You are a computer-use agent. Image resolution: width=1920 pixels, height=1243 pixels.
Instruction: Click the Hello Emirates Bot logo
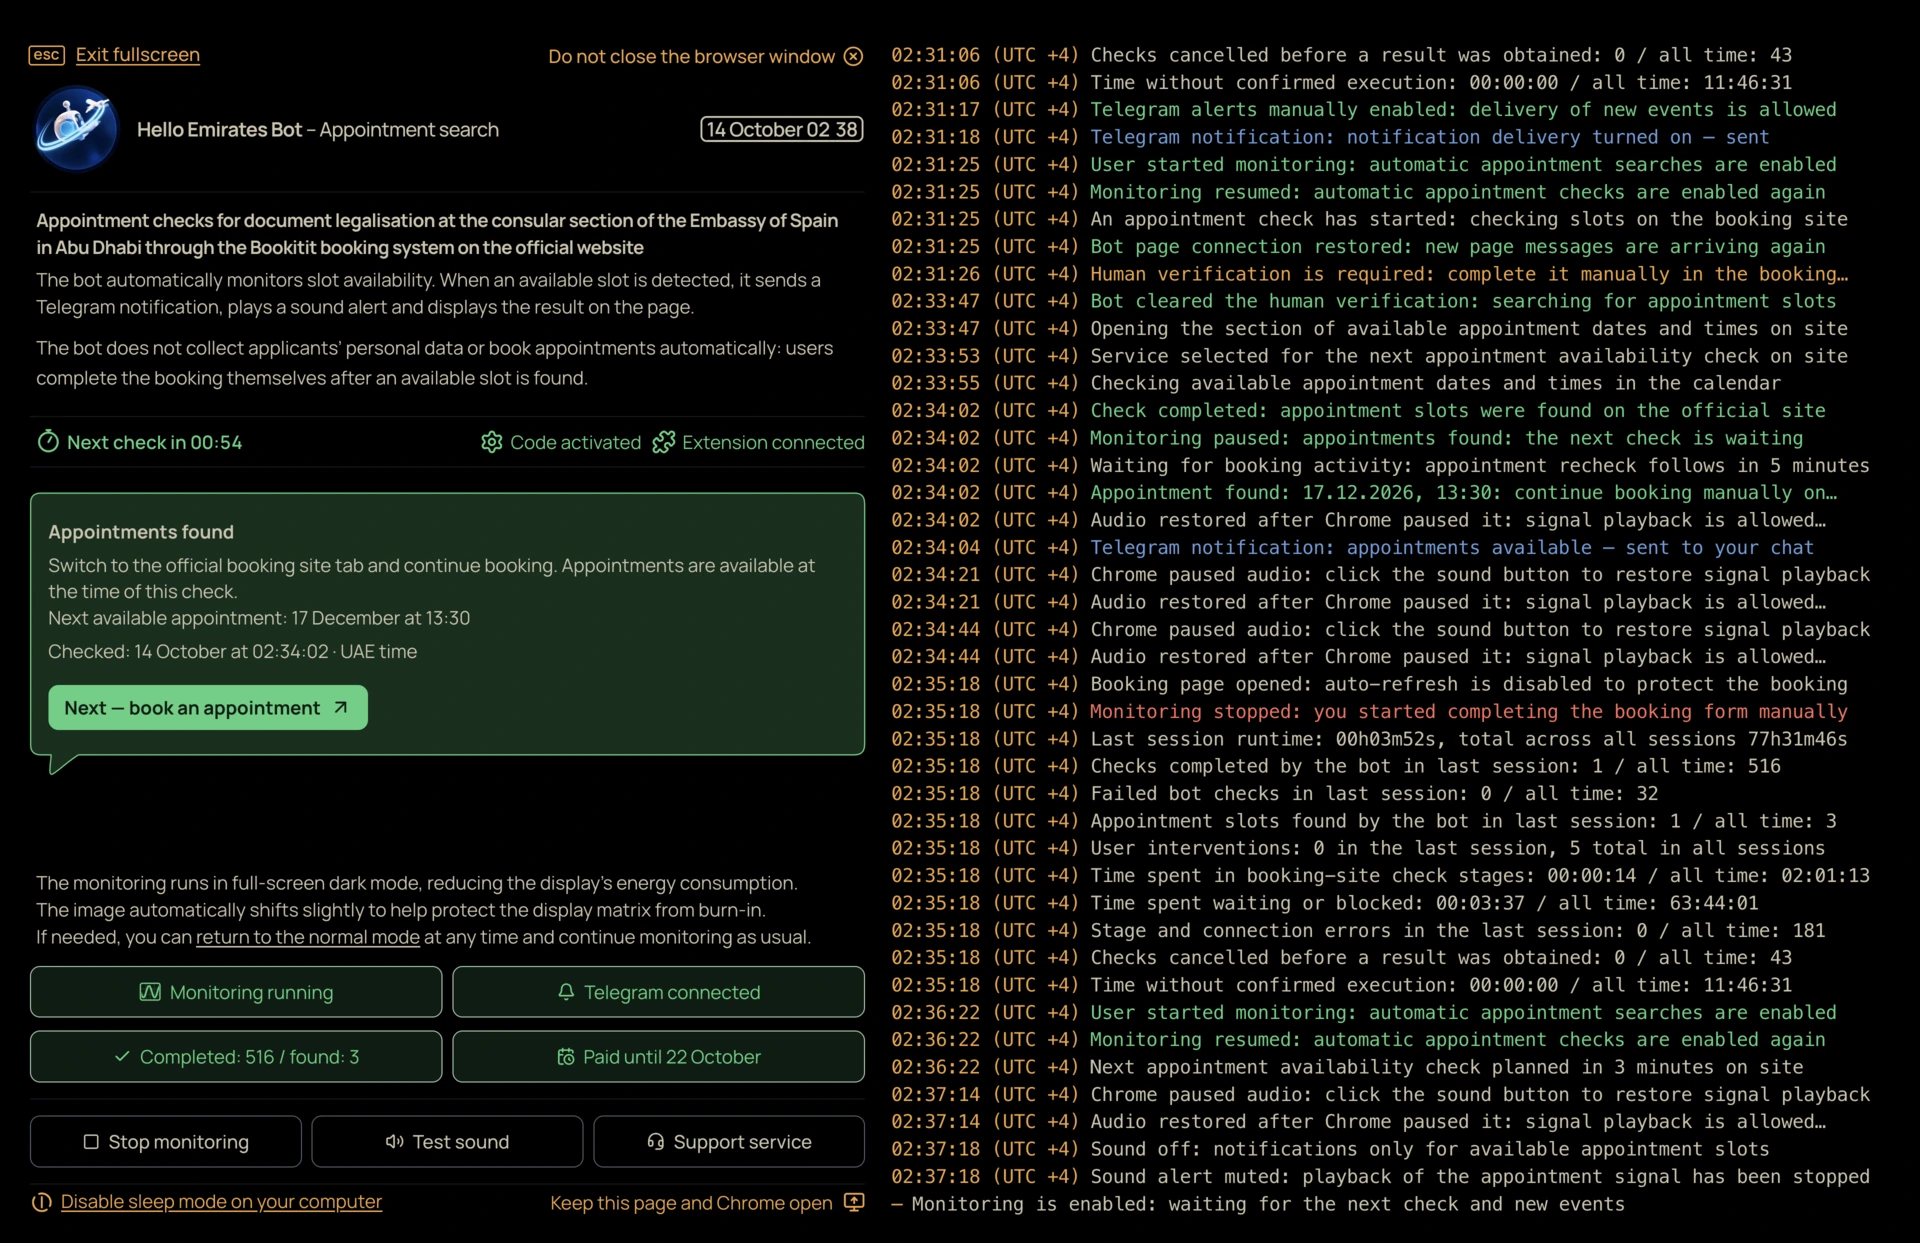tap(77, 129)
